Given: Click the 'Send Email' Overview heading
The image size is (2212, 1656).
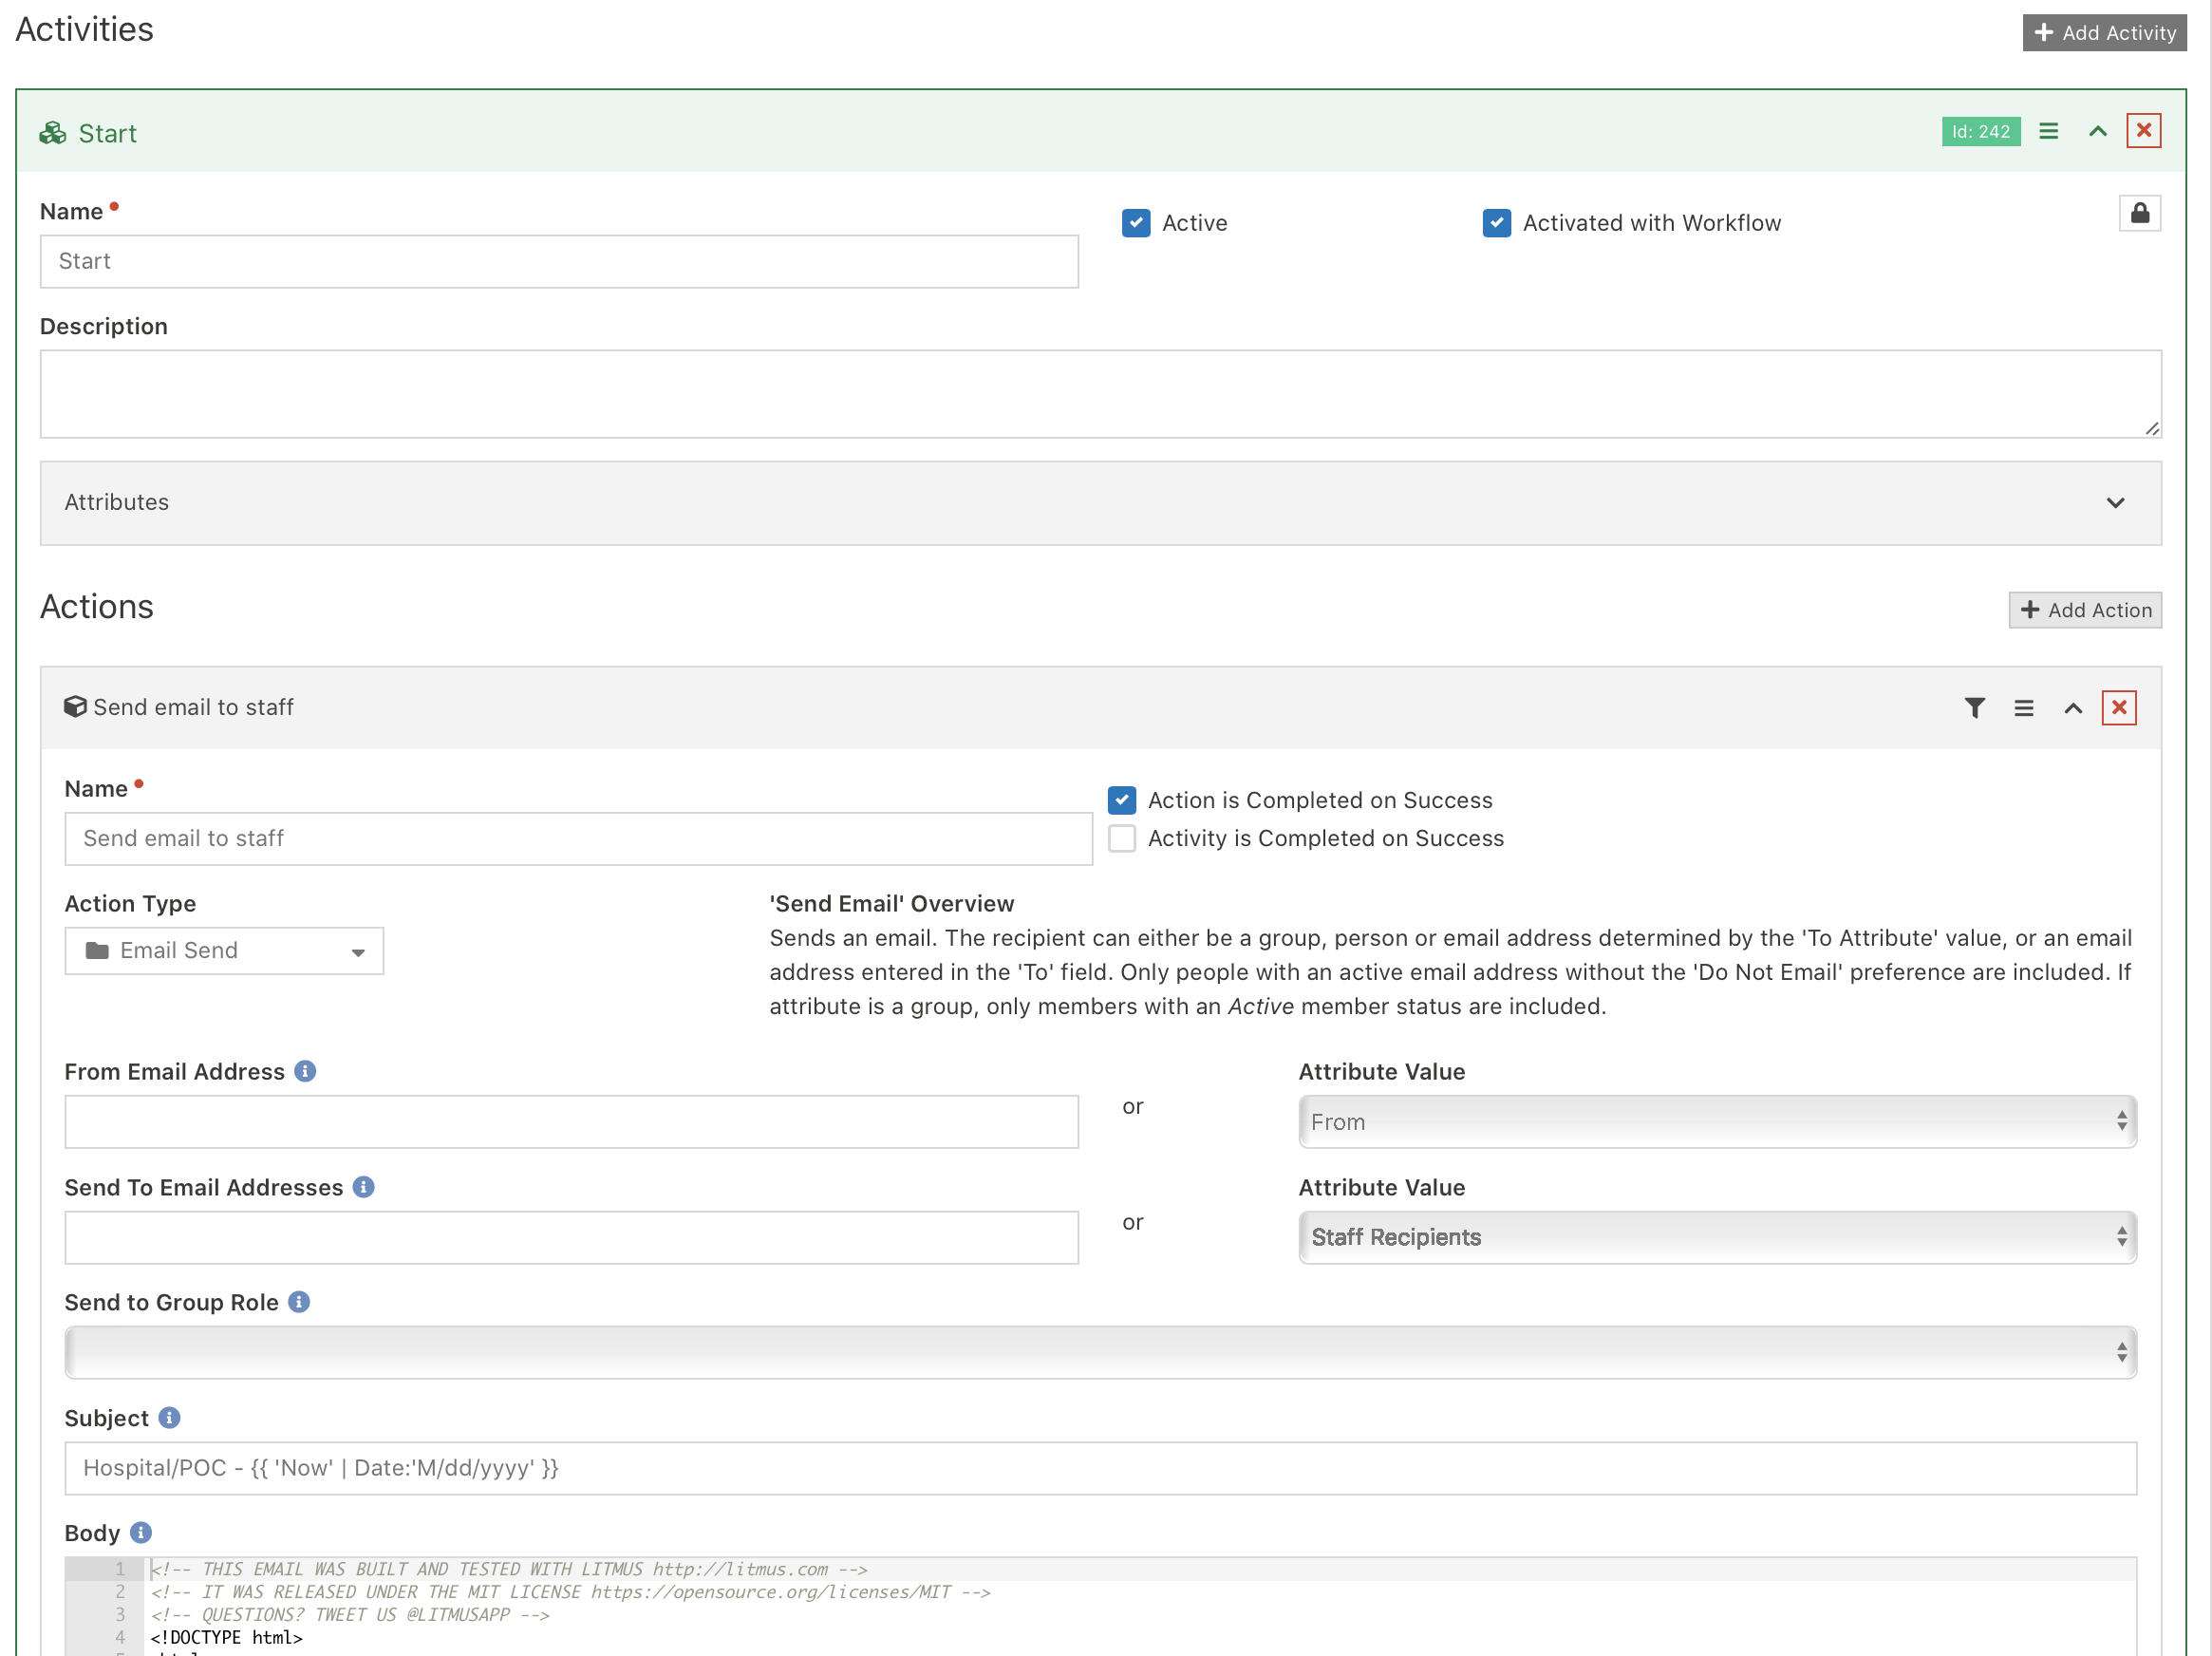Looking at the screenshot, I should pos(891,904).
